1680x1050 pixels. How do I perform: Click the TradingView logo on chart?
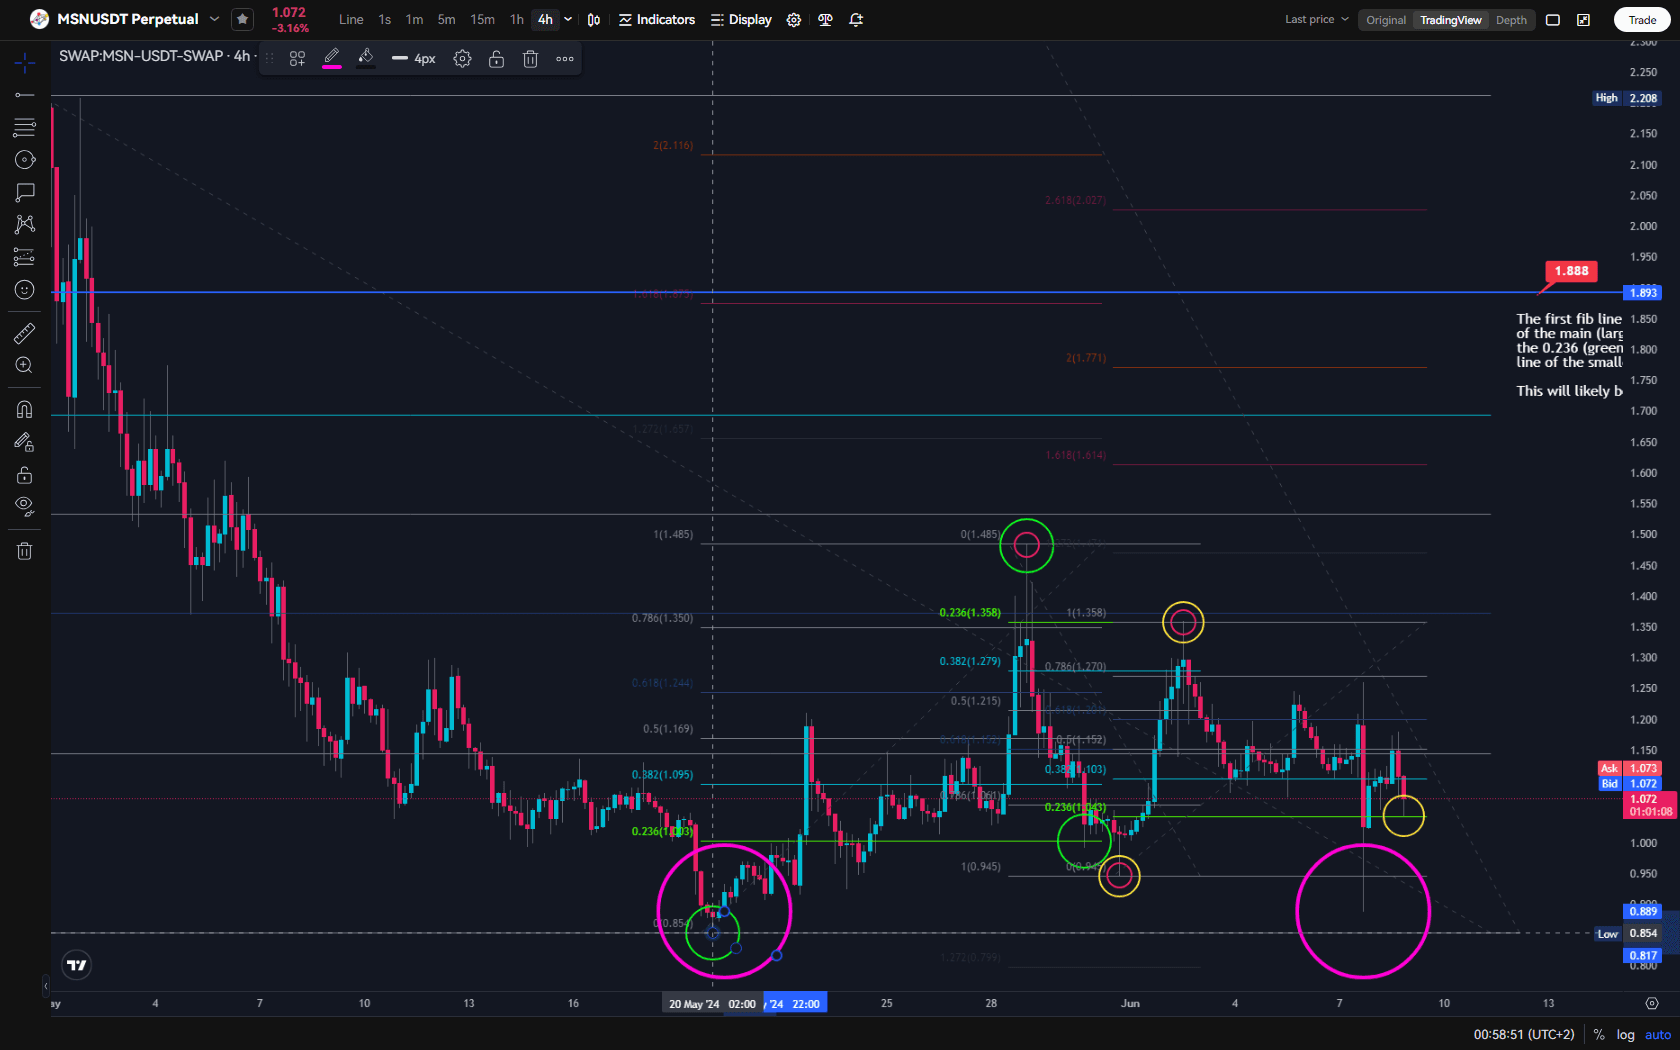77,965
